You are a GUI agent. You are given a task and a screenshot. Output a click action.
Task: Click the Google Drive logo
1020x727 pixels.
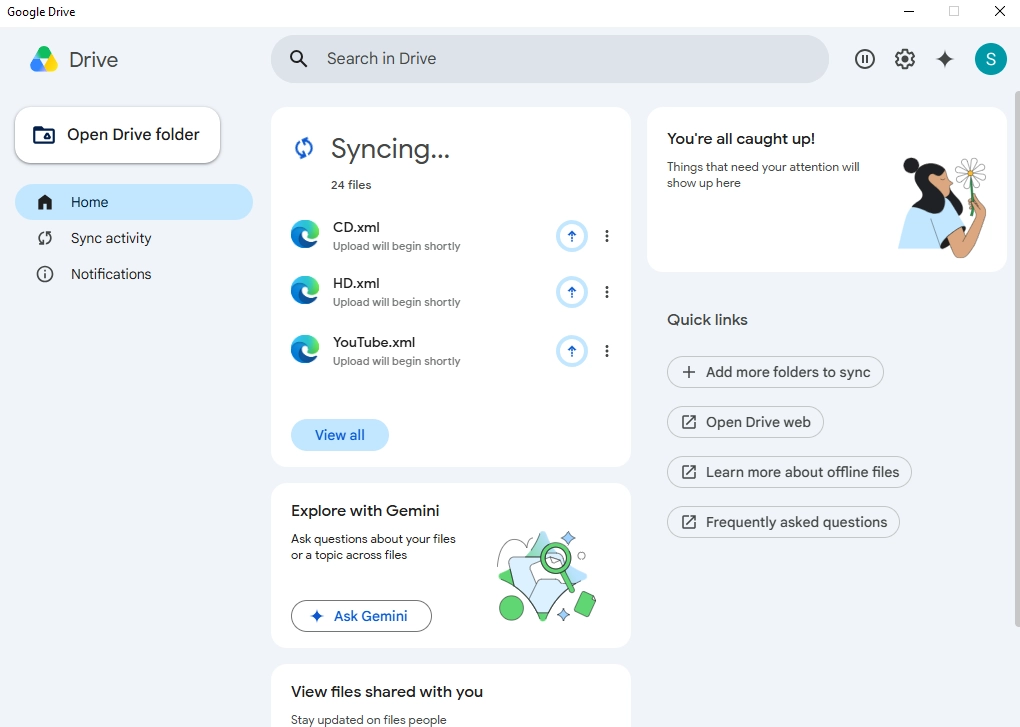(x=44, y=59)
